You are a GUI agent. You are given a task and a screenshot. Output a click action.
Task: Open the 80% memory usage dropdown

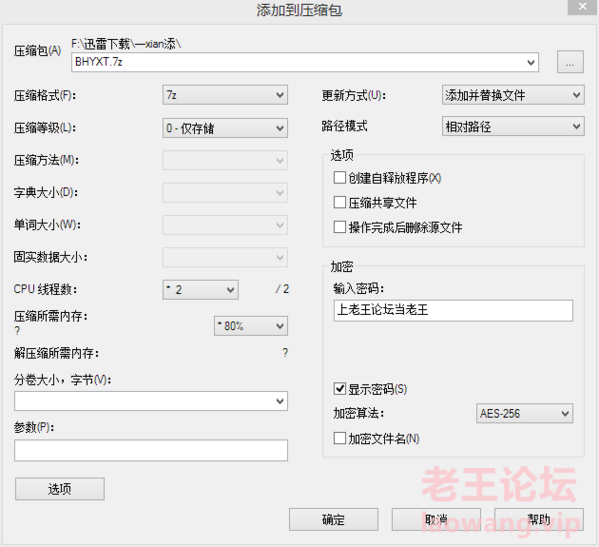click(251, 326)
